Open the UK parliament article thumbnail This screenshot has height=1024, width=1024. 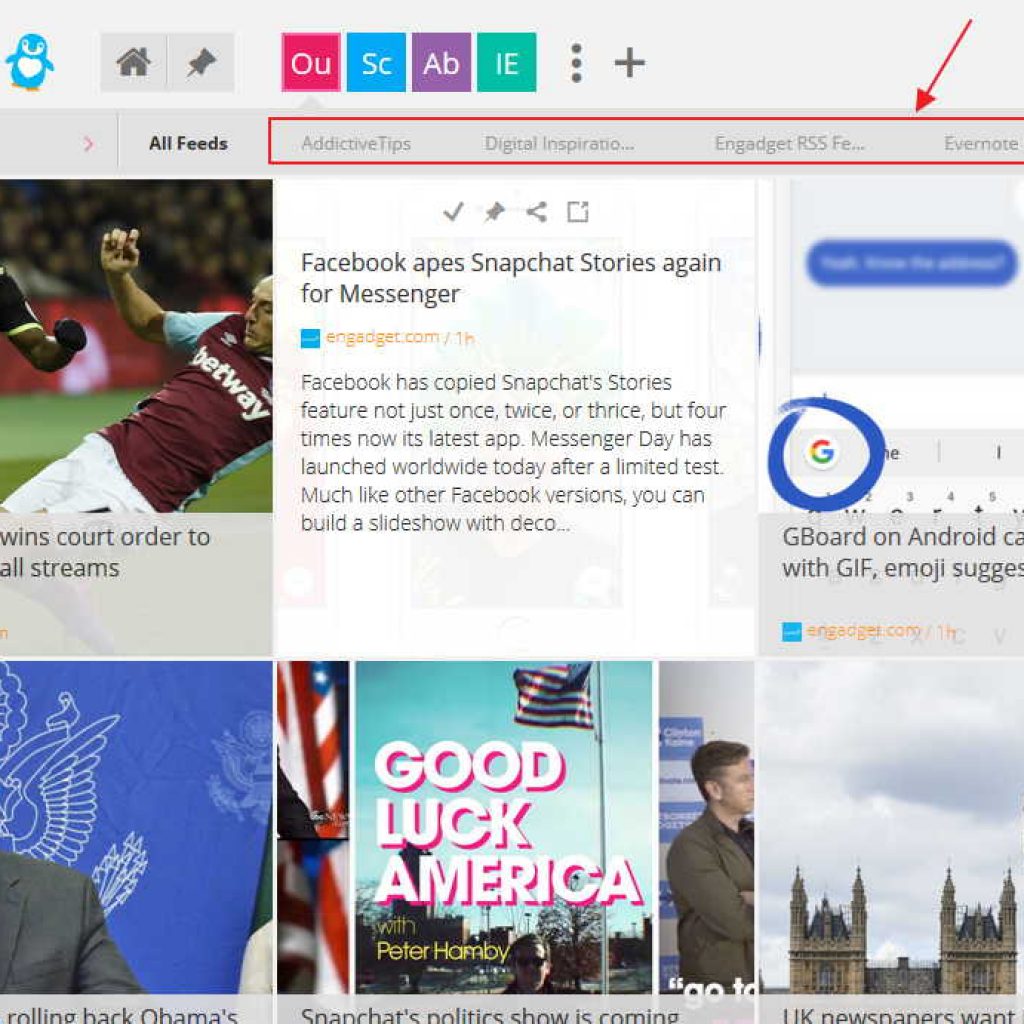[x=891, y=827]
